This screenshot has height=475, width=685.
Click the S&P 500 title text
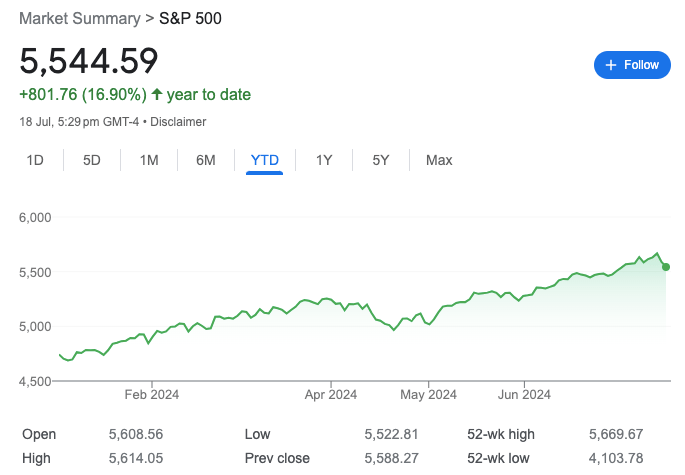[189, 19]
